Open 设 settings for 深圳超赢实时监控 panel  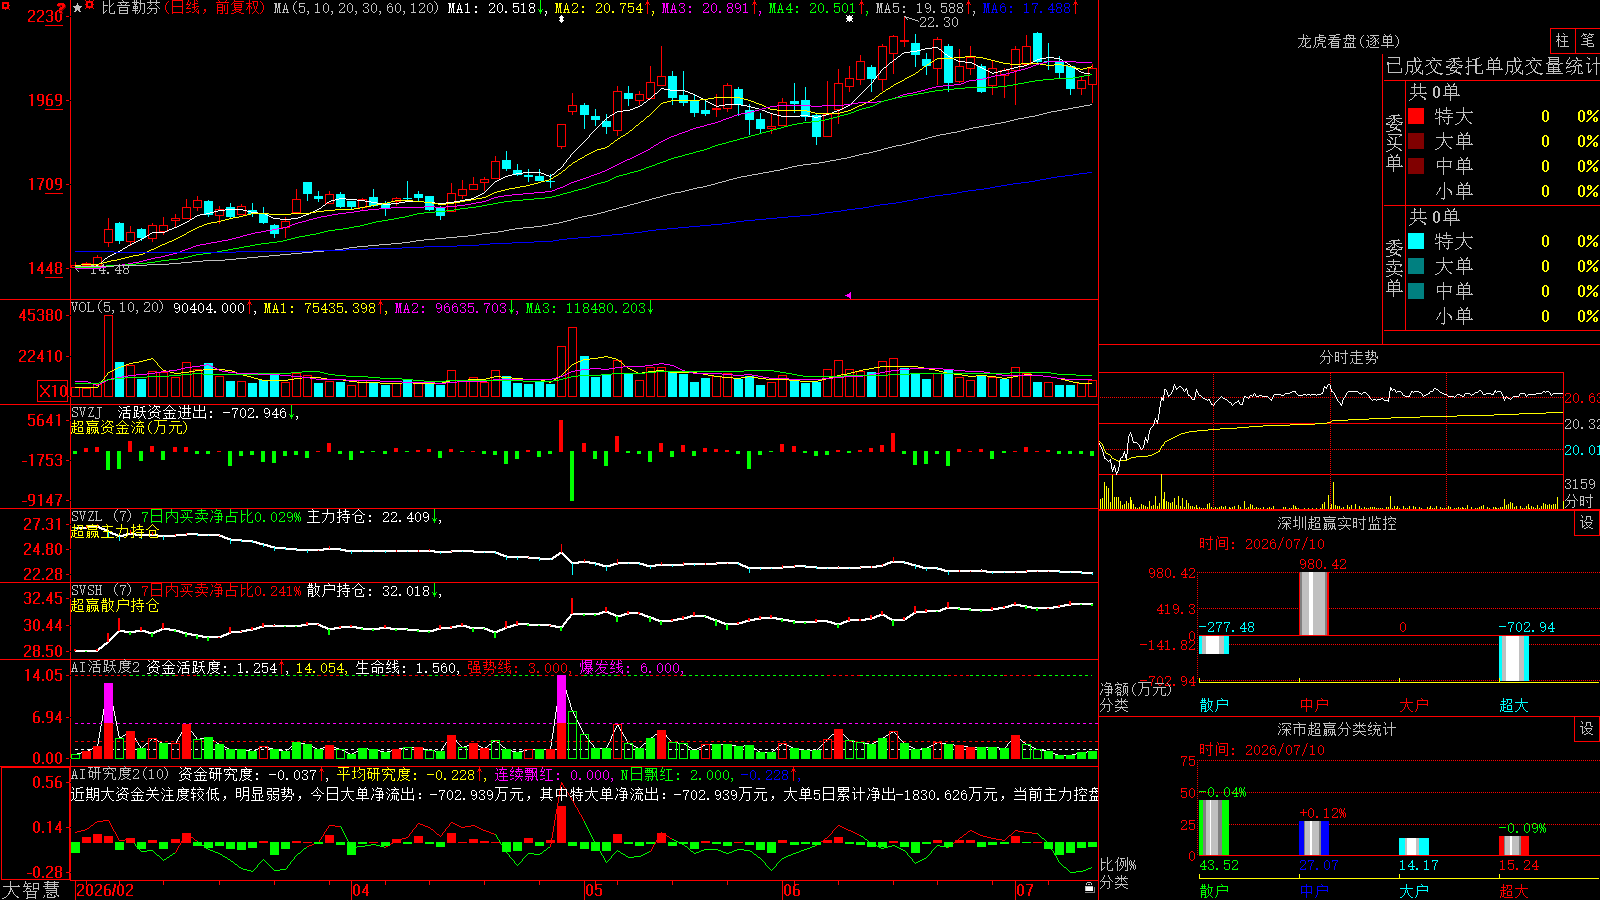[x=1587, y=523]
